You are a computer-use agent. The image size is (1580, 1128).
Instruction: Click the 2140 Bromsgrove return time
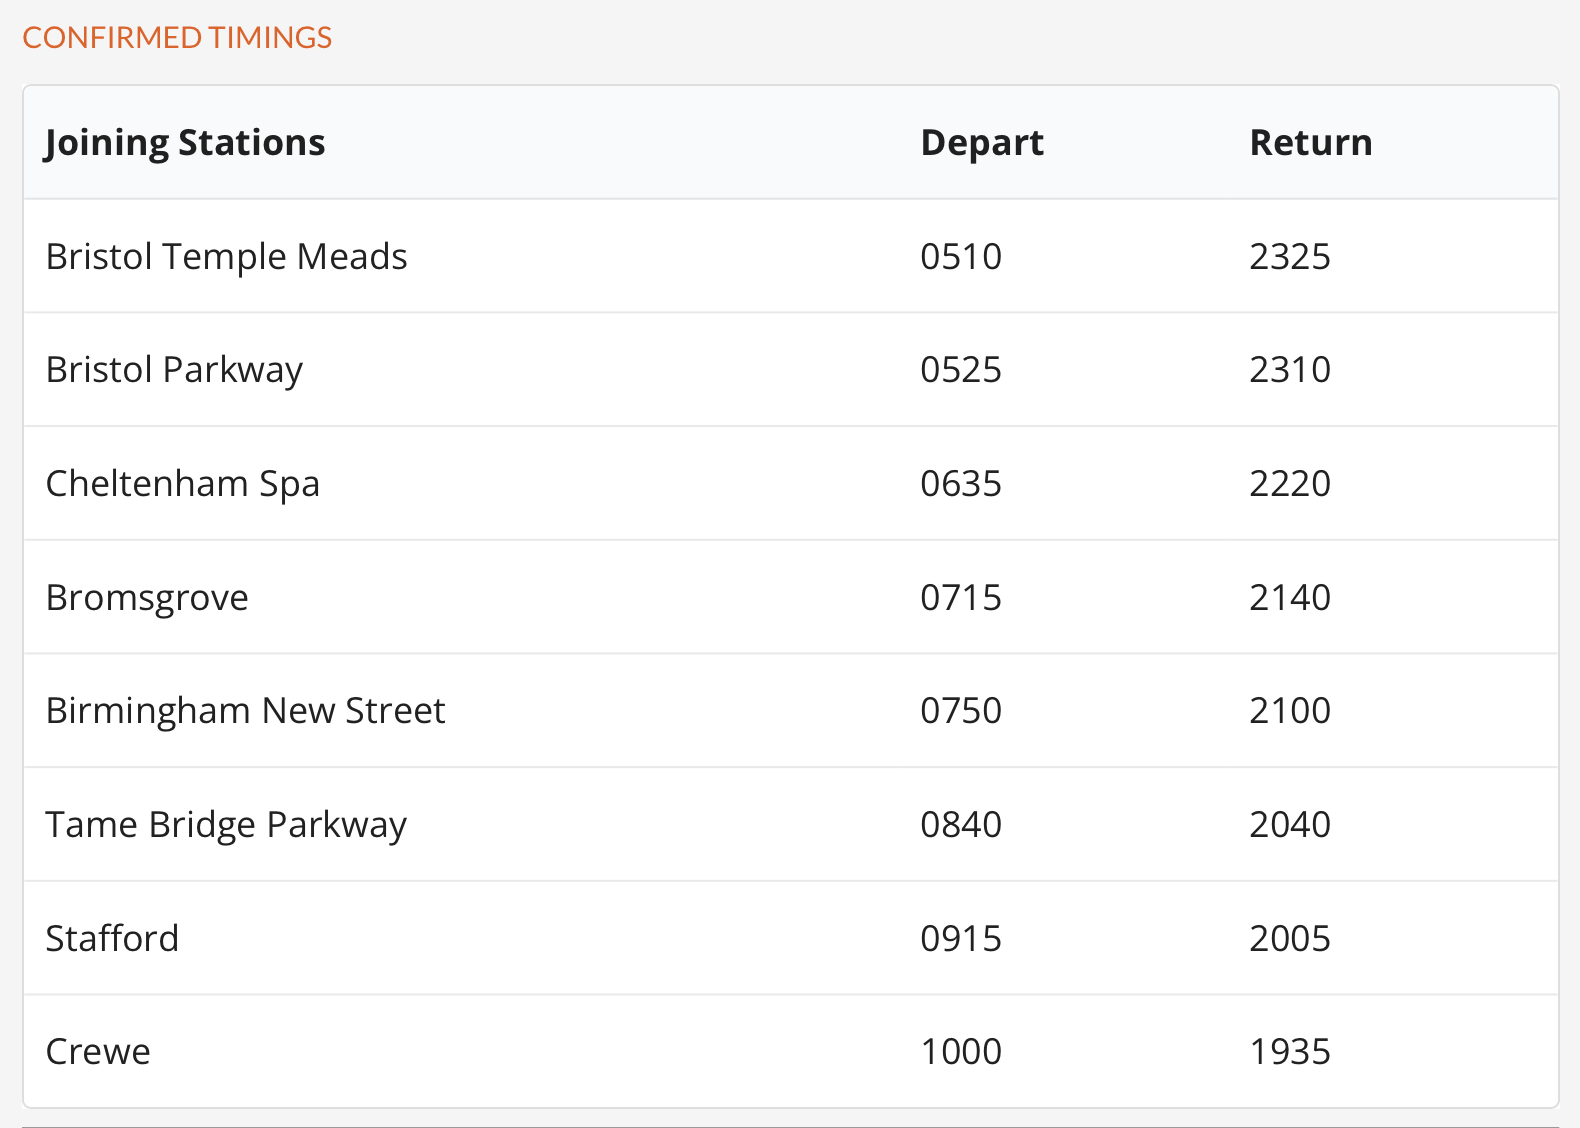click(x=1290, y=598)
